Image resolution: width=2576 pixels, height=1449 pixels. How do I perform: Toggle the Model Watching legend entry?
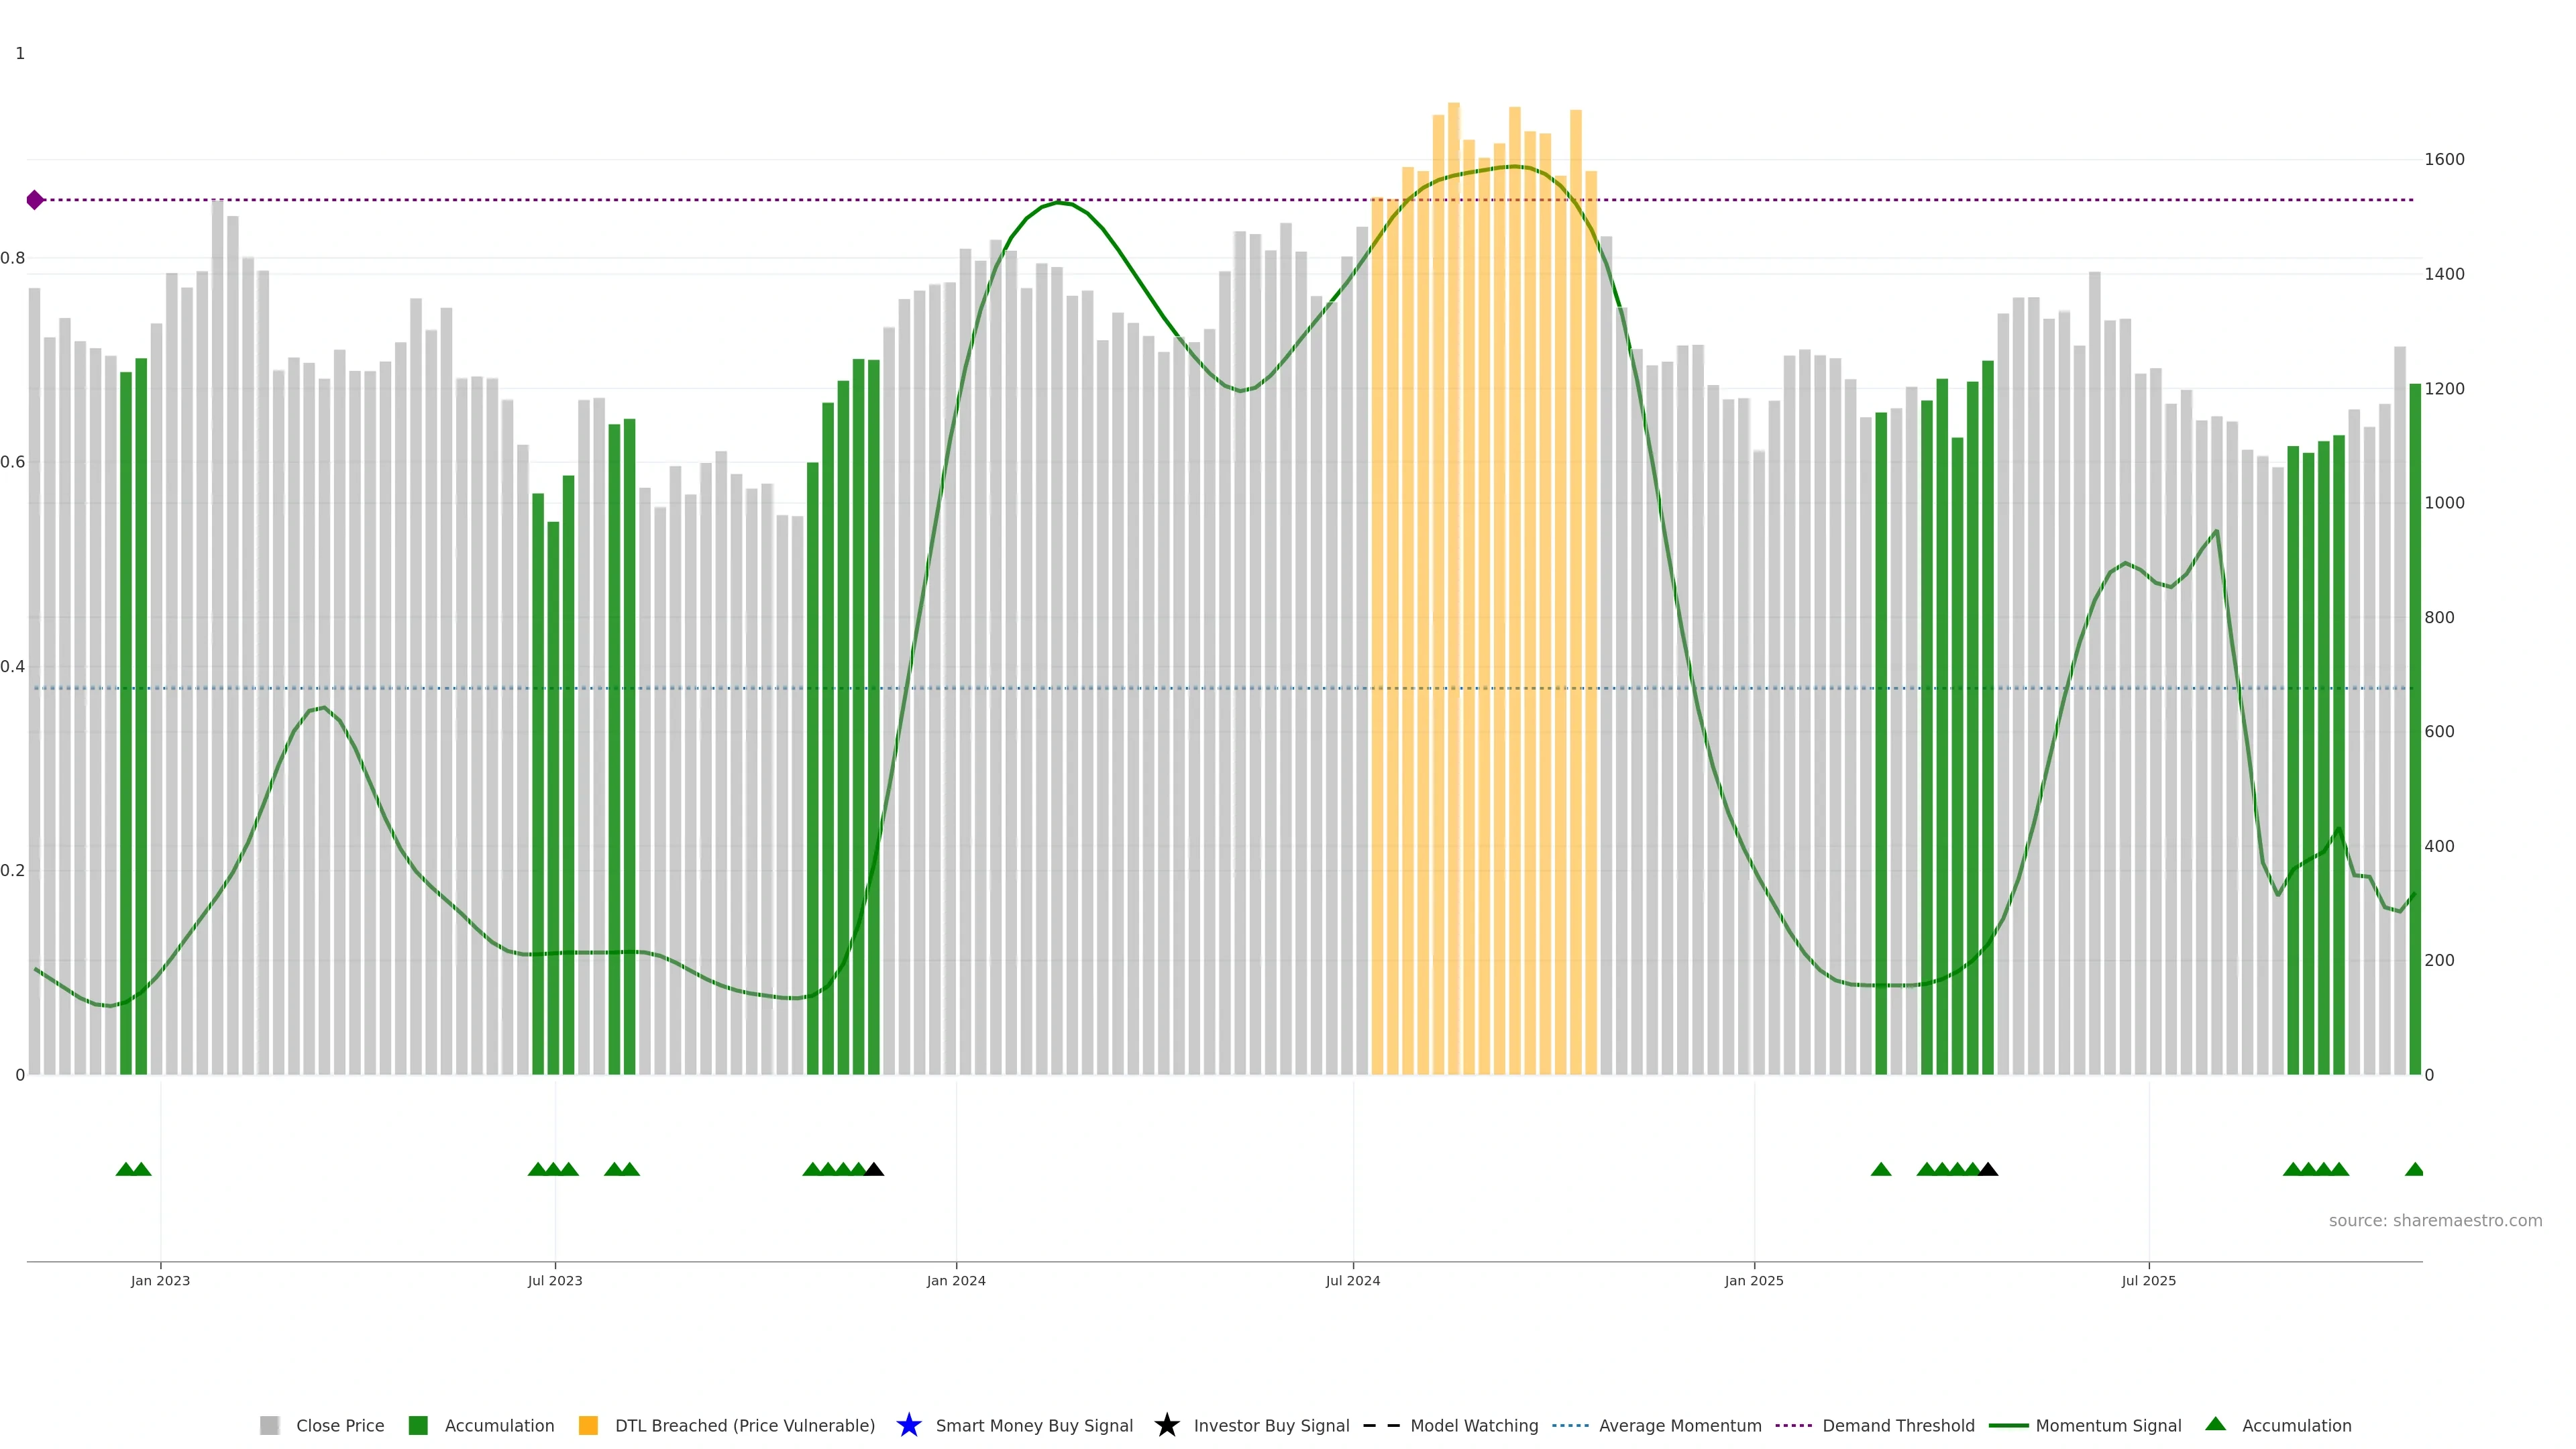(x=1473, y=1426)
